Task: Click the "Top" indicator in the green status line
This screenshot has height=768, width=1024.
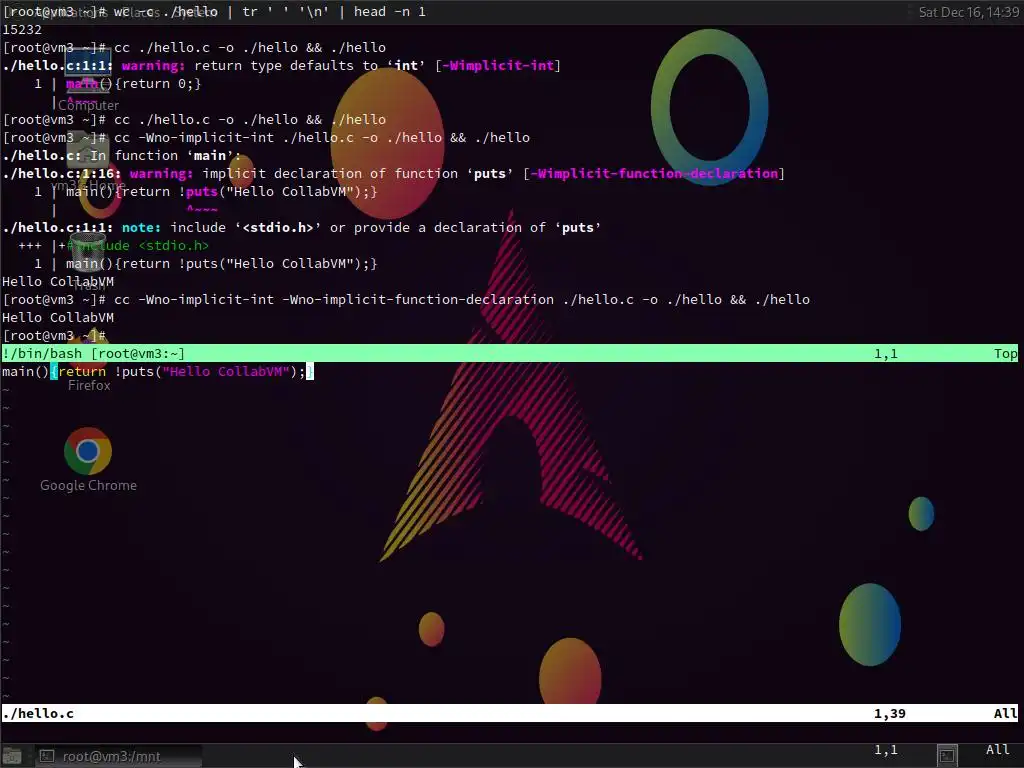Action: pos(1006,353)
